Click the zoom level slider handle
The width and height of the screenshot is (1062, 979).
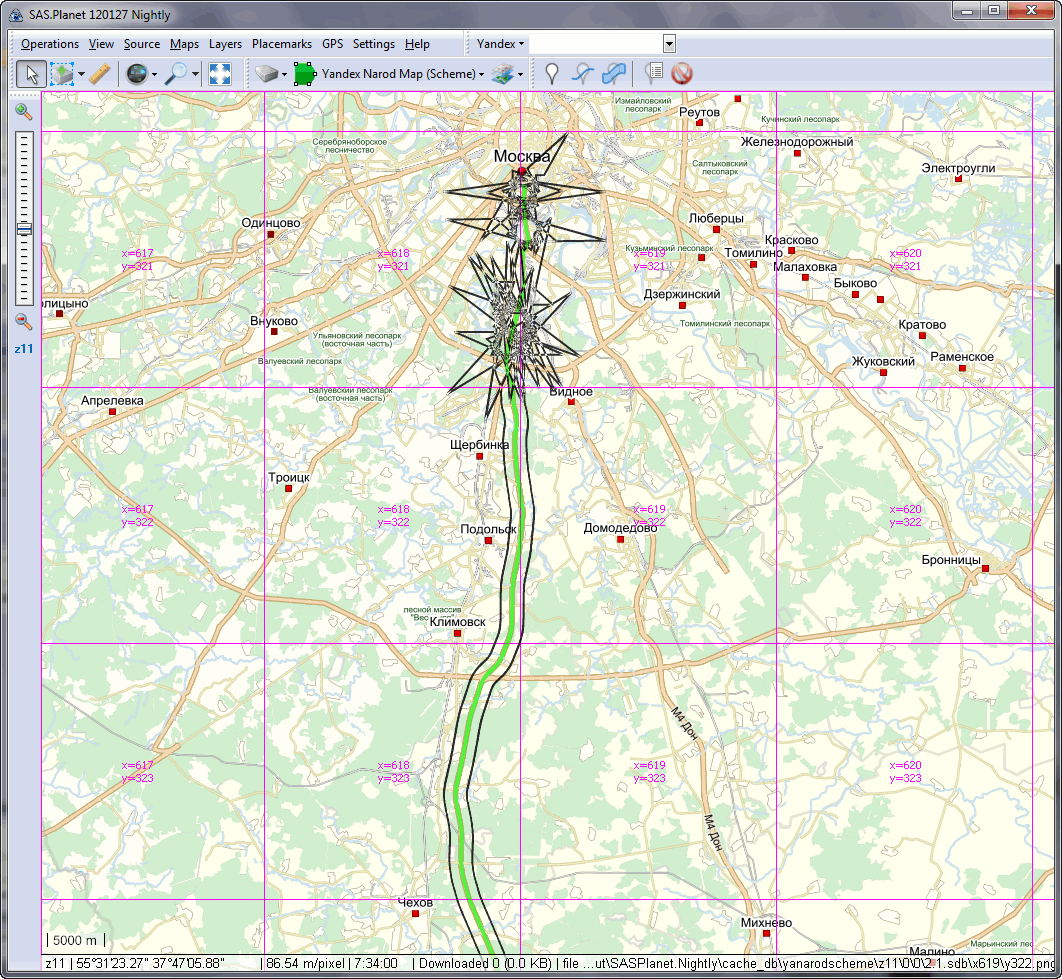(x=23, y=229)
